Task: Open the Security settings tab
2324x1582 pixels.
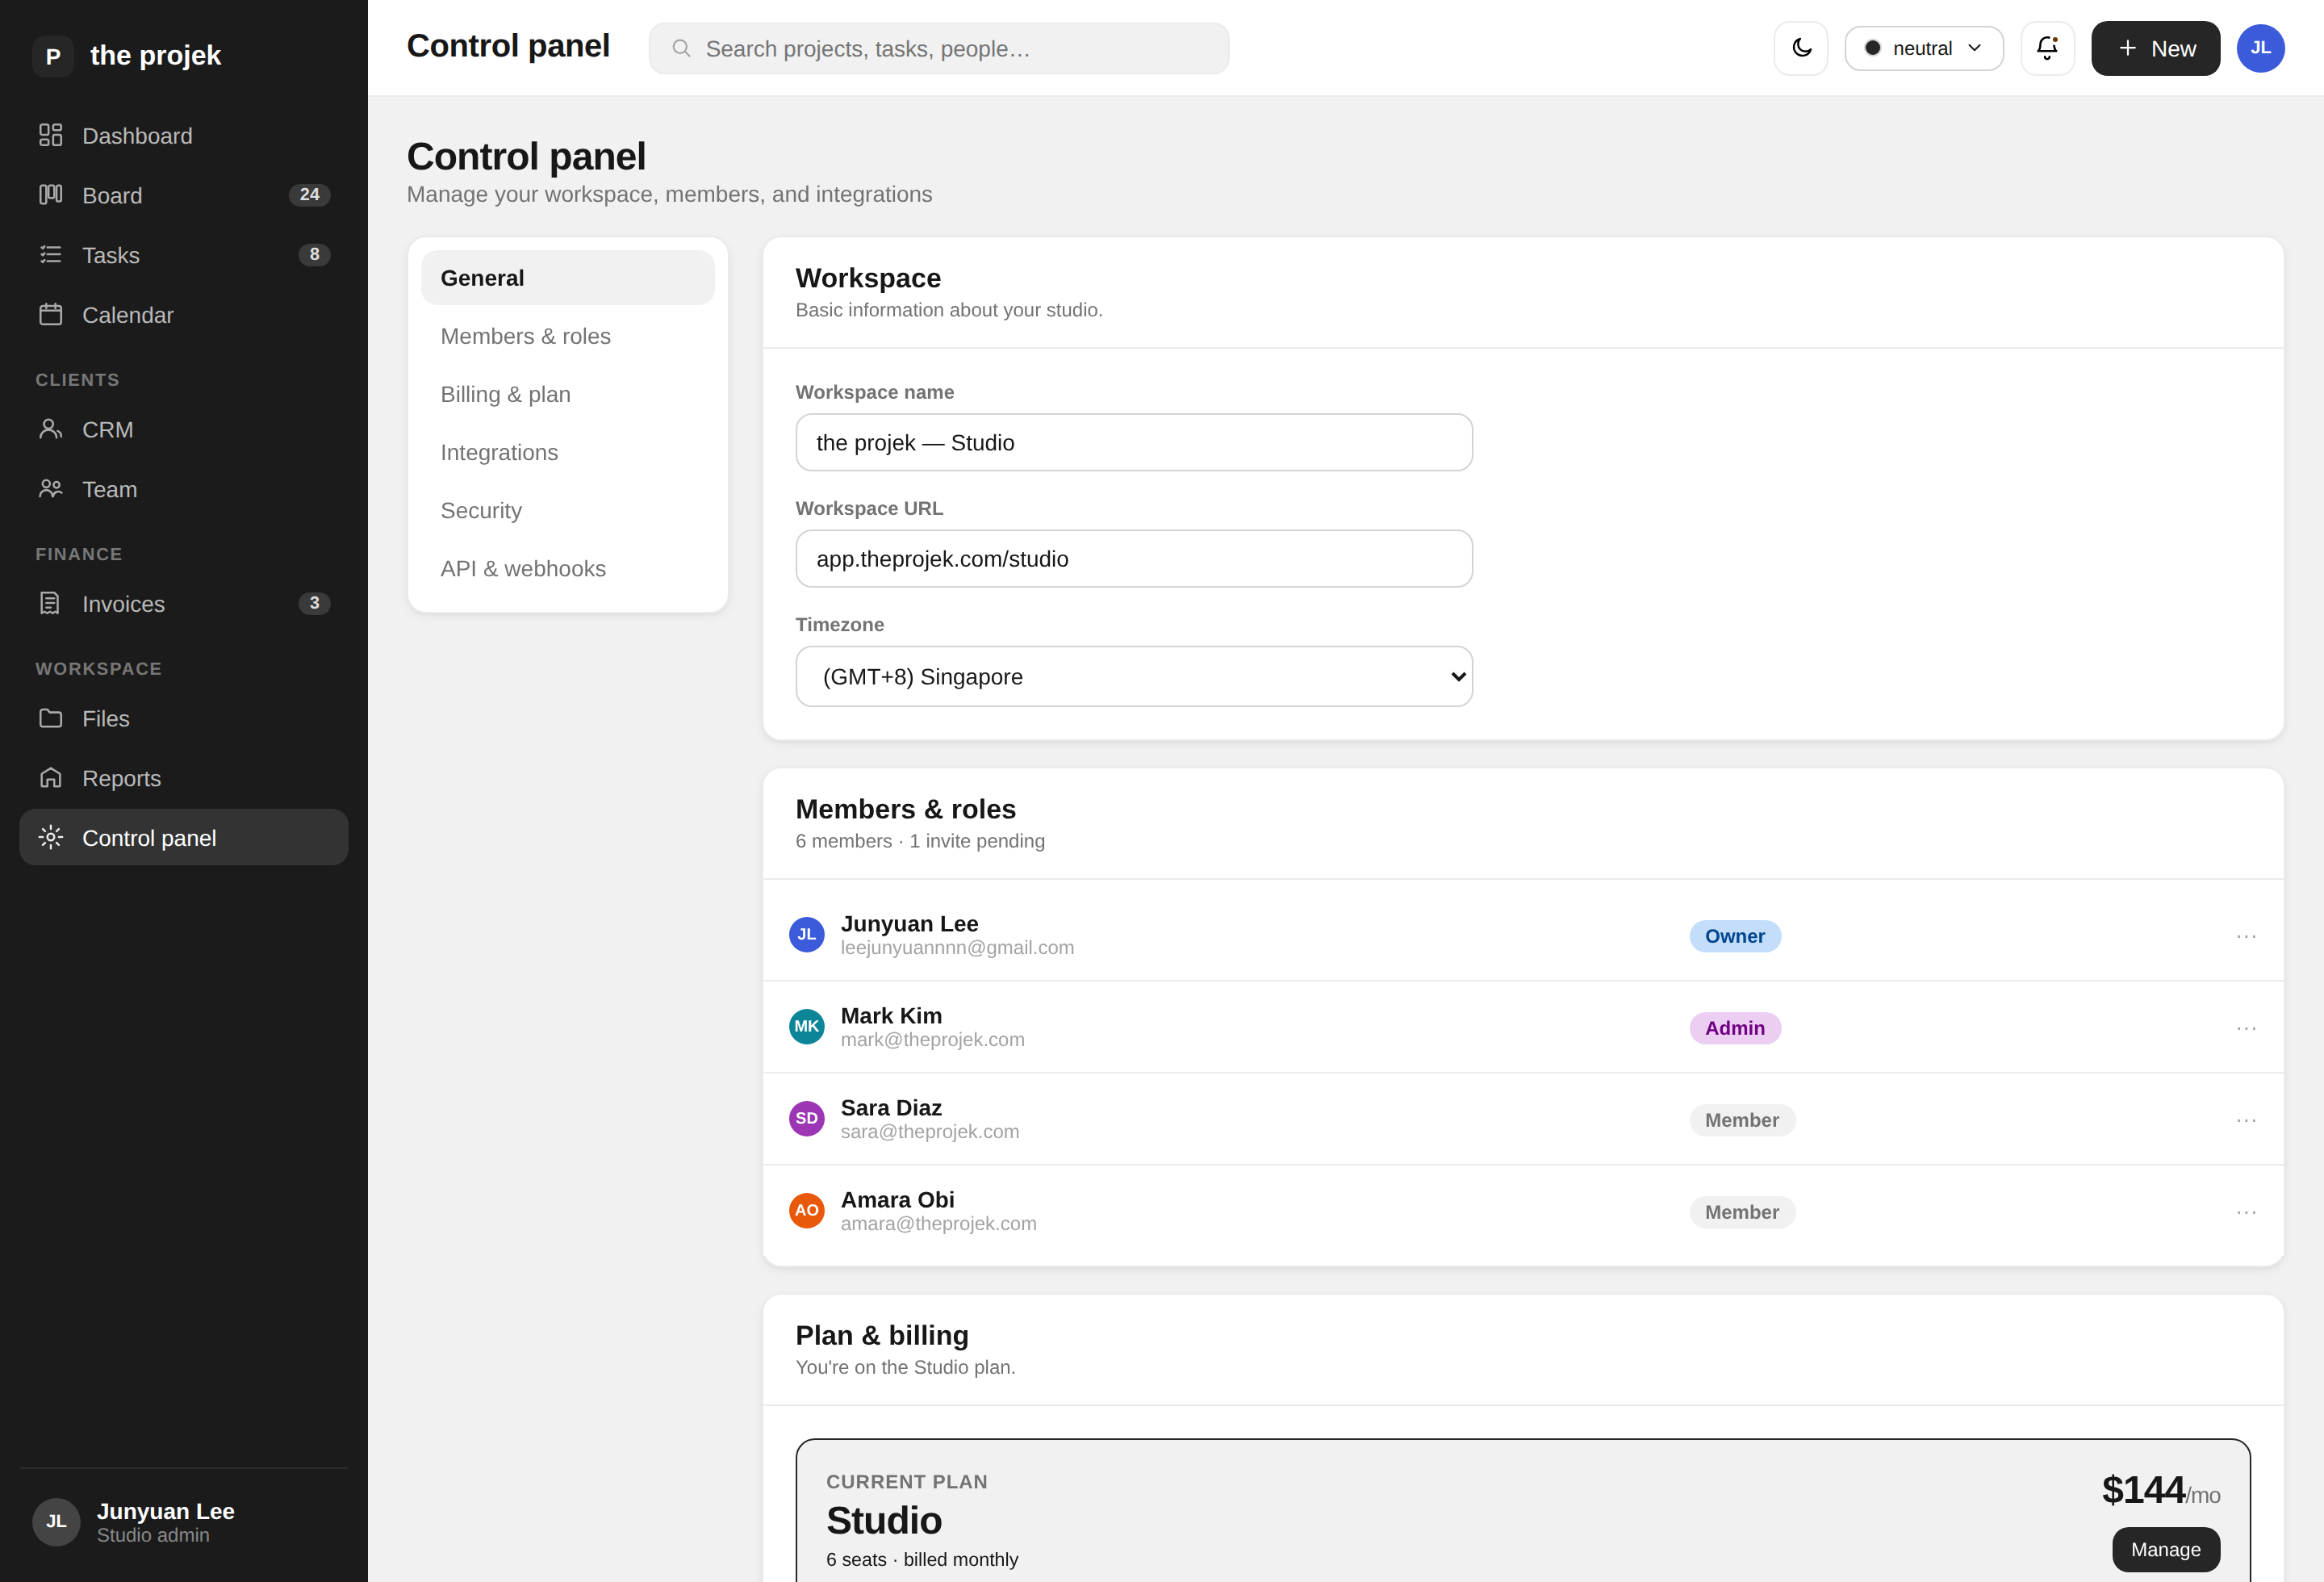Action: pos(567,510)
